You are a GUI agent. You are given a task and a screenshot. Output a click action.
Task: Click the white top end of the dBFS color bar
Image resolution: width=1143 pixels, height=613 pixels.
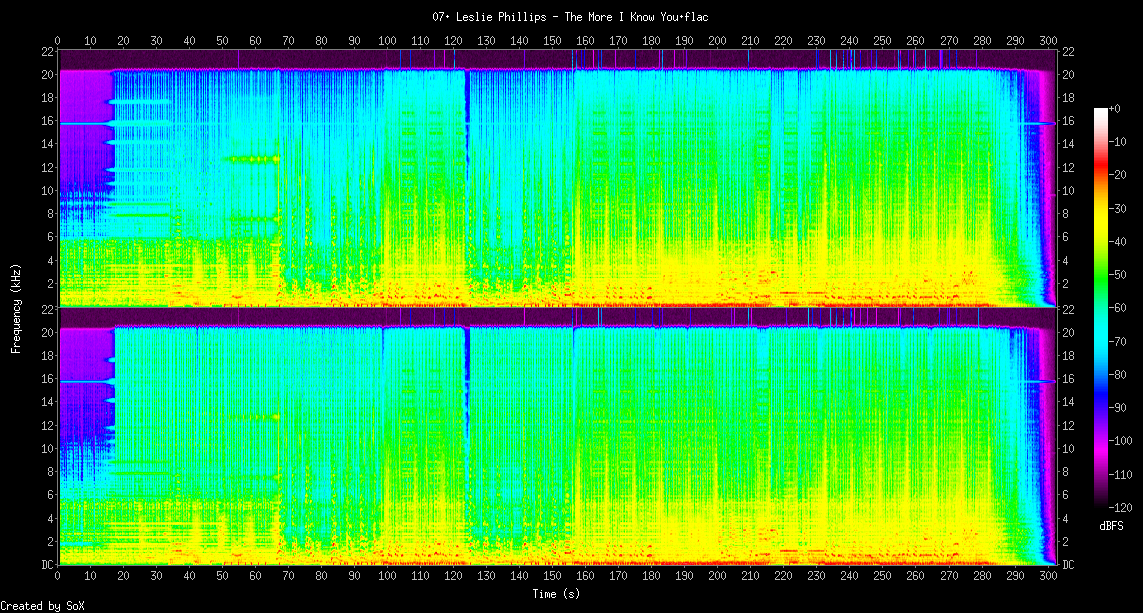point(1101,111)
